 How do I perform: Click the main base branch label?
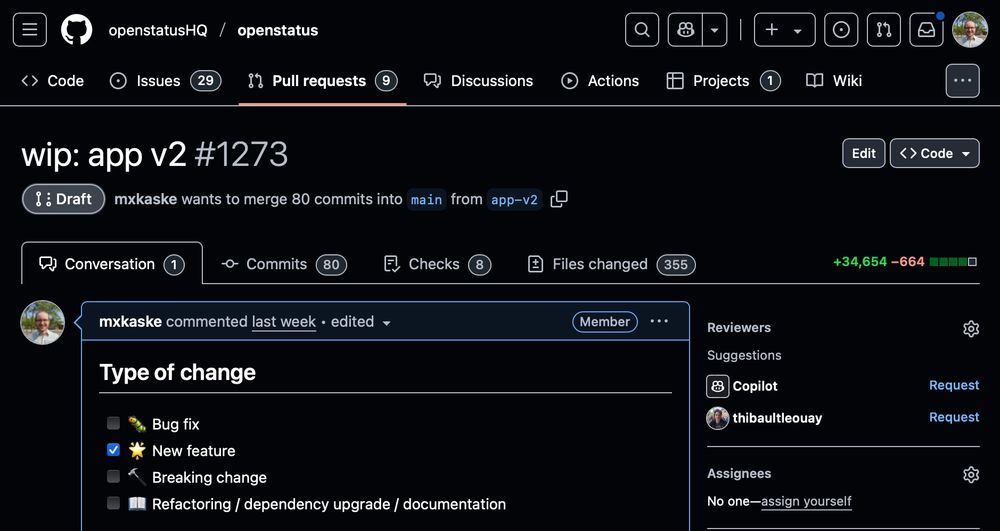(x=427, y=200)
